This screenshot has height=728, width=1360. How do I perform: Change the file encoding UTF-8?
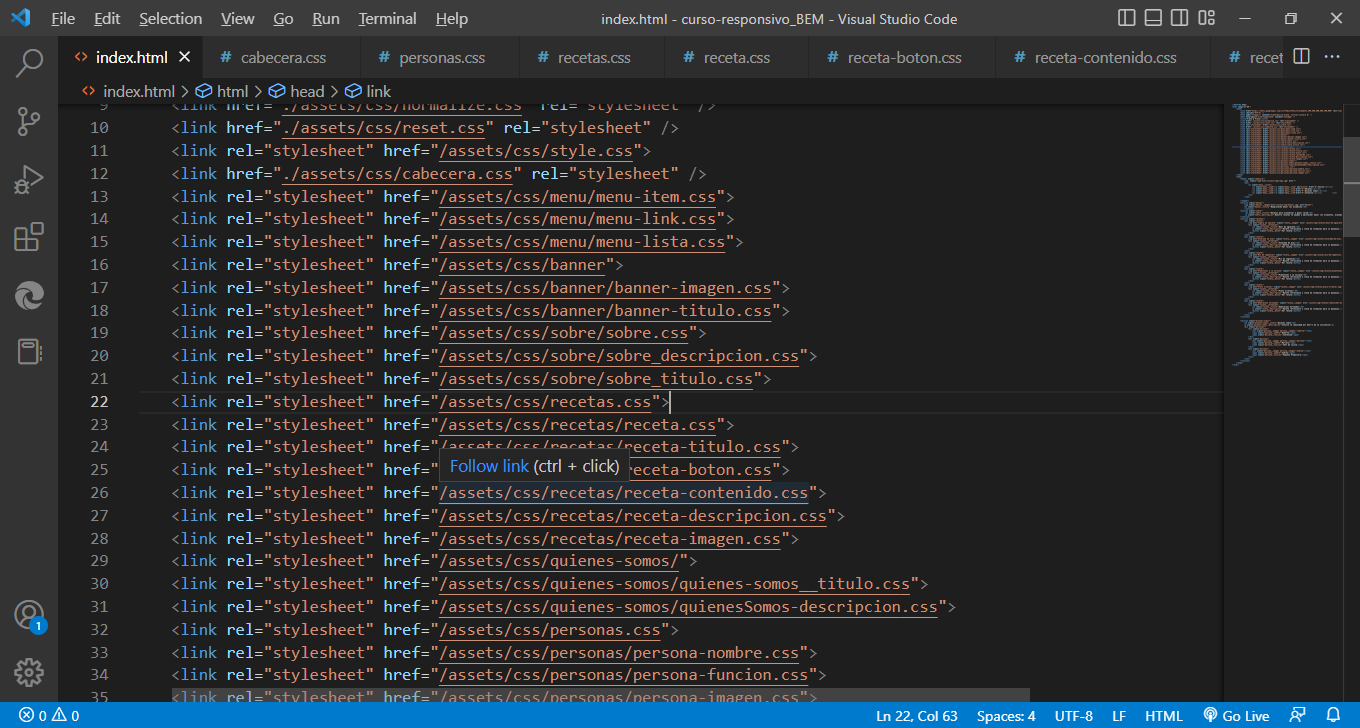click(1074, 716)
